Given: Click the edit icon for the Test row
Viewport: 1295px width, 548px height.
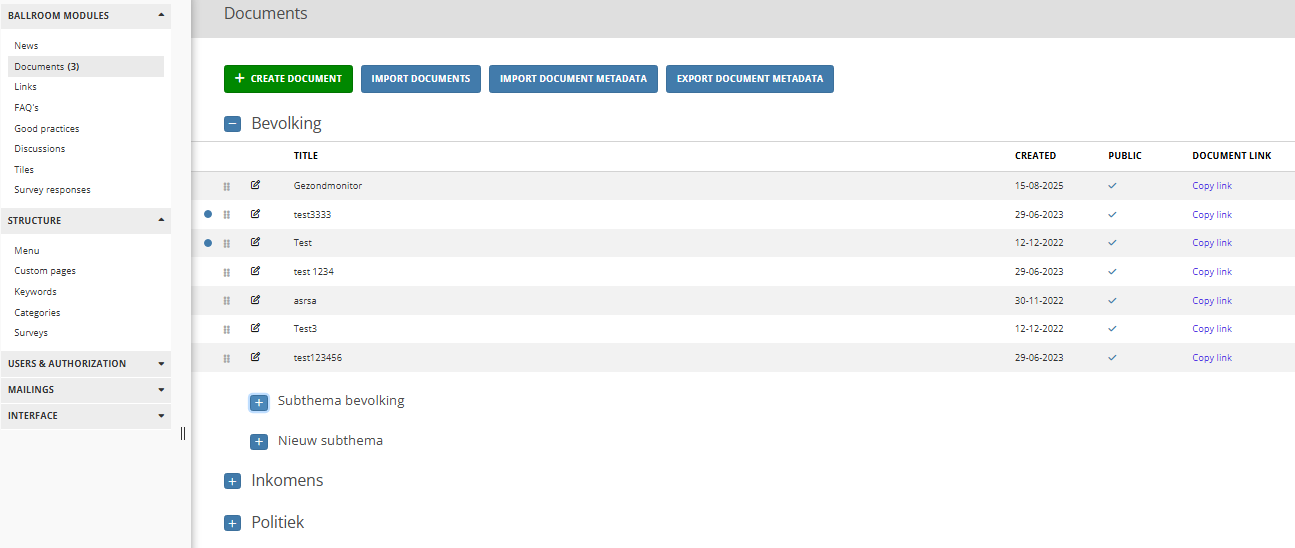Looking at the screenshot, I should [x=255, y=242].
